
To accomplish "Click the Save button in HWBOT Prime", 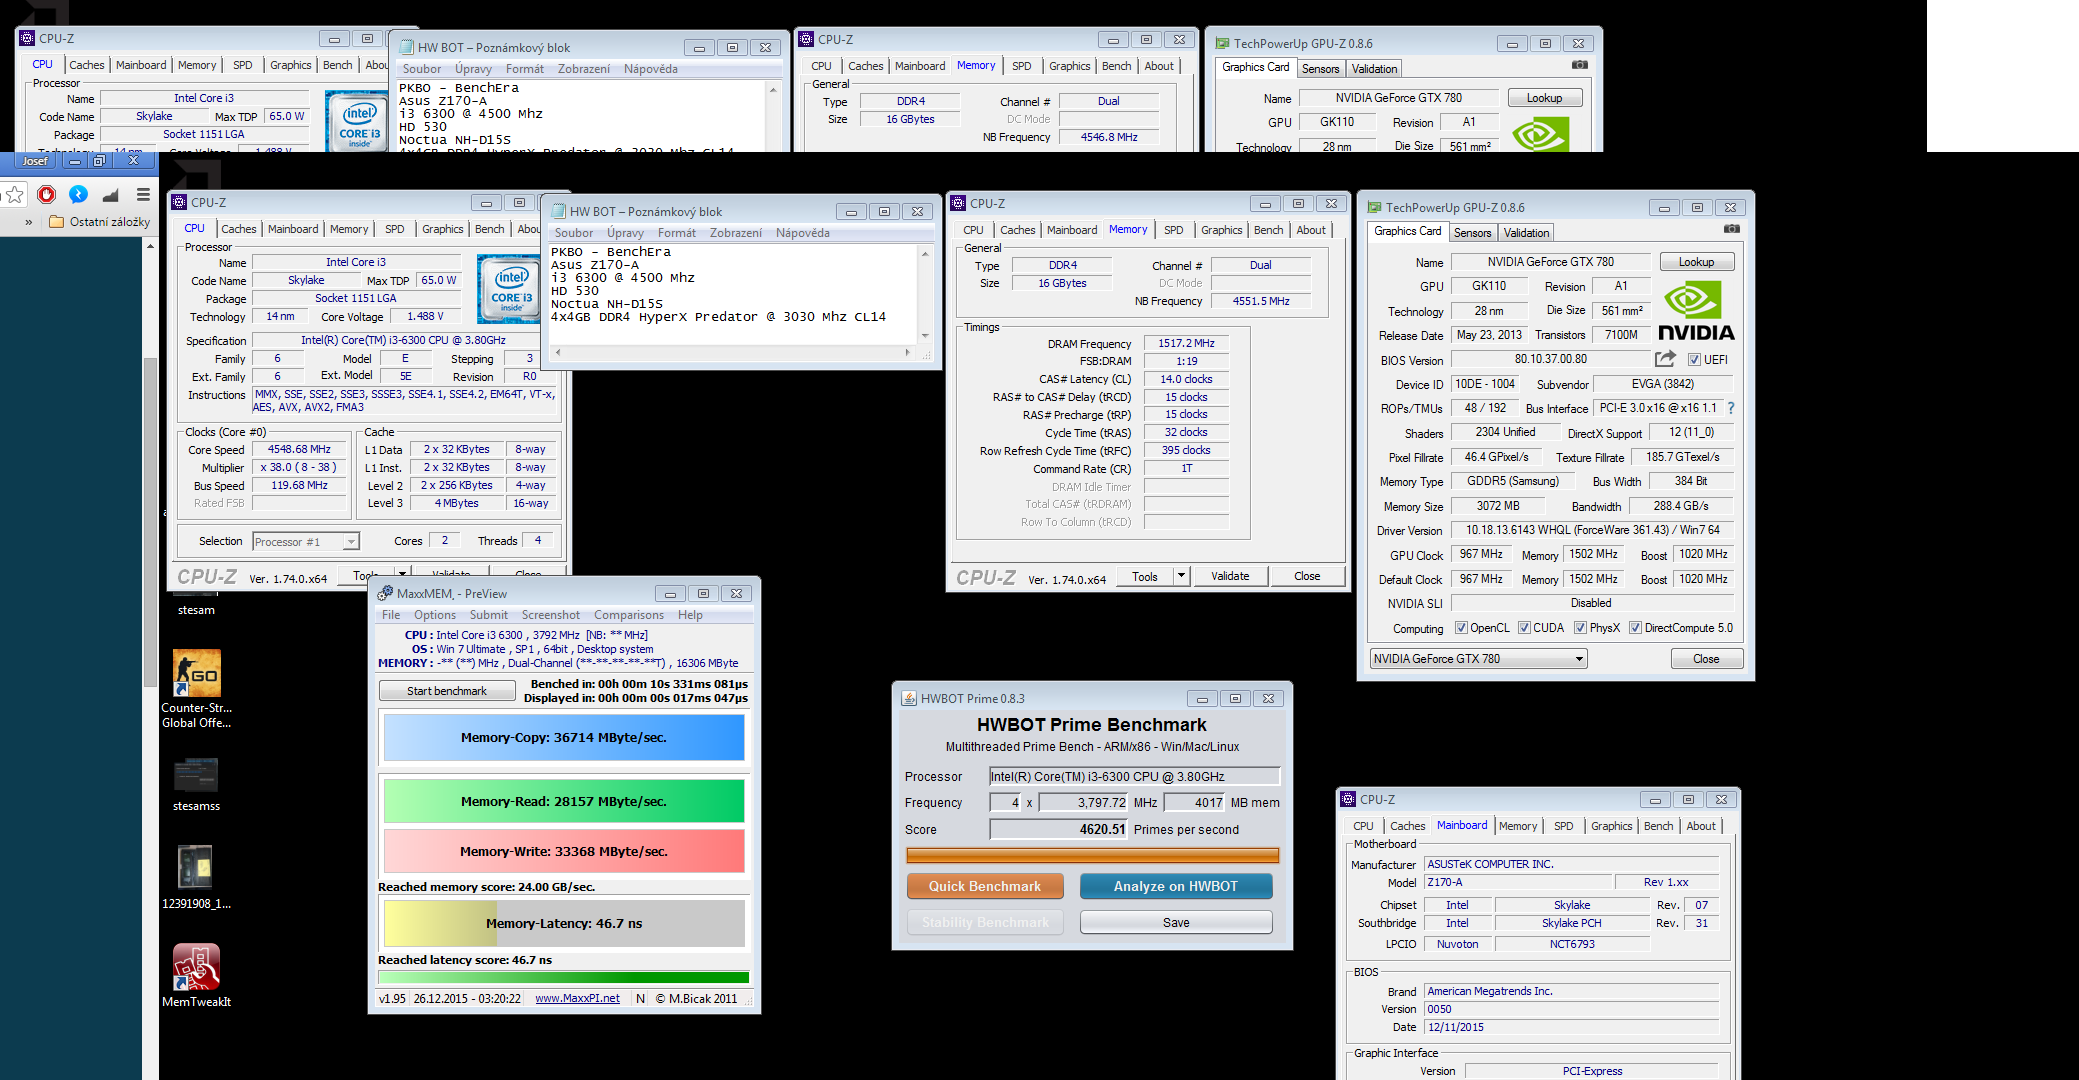I will [x=1176, y=922].
